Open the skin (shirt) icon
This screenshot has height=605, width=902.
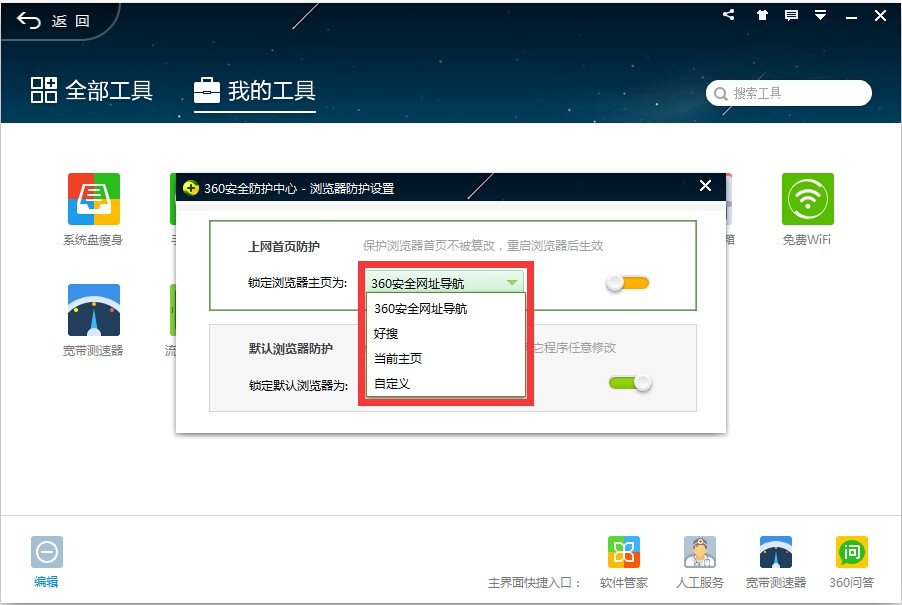tap(762, 15)
